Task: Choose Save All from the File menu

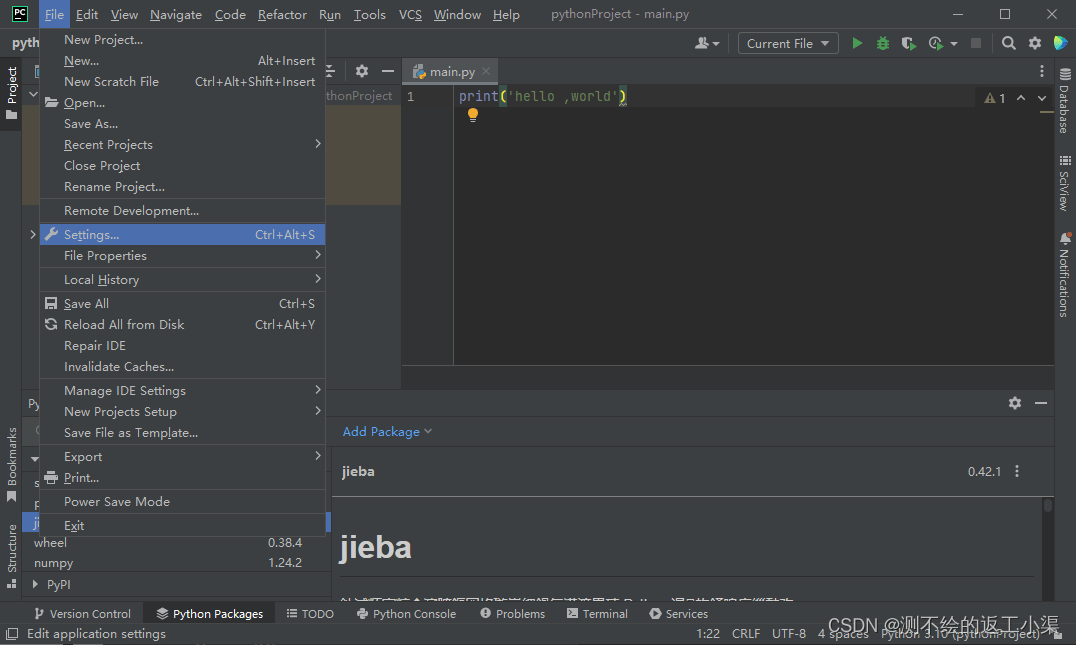Action: [x=183, y=303]
